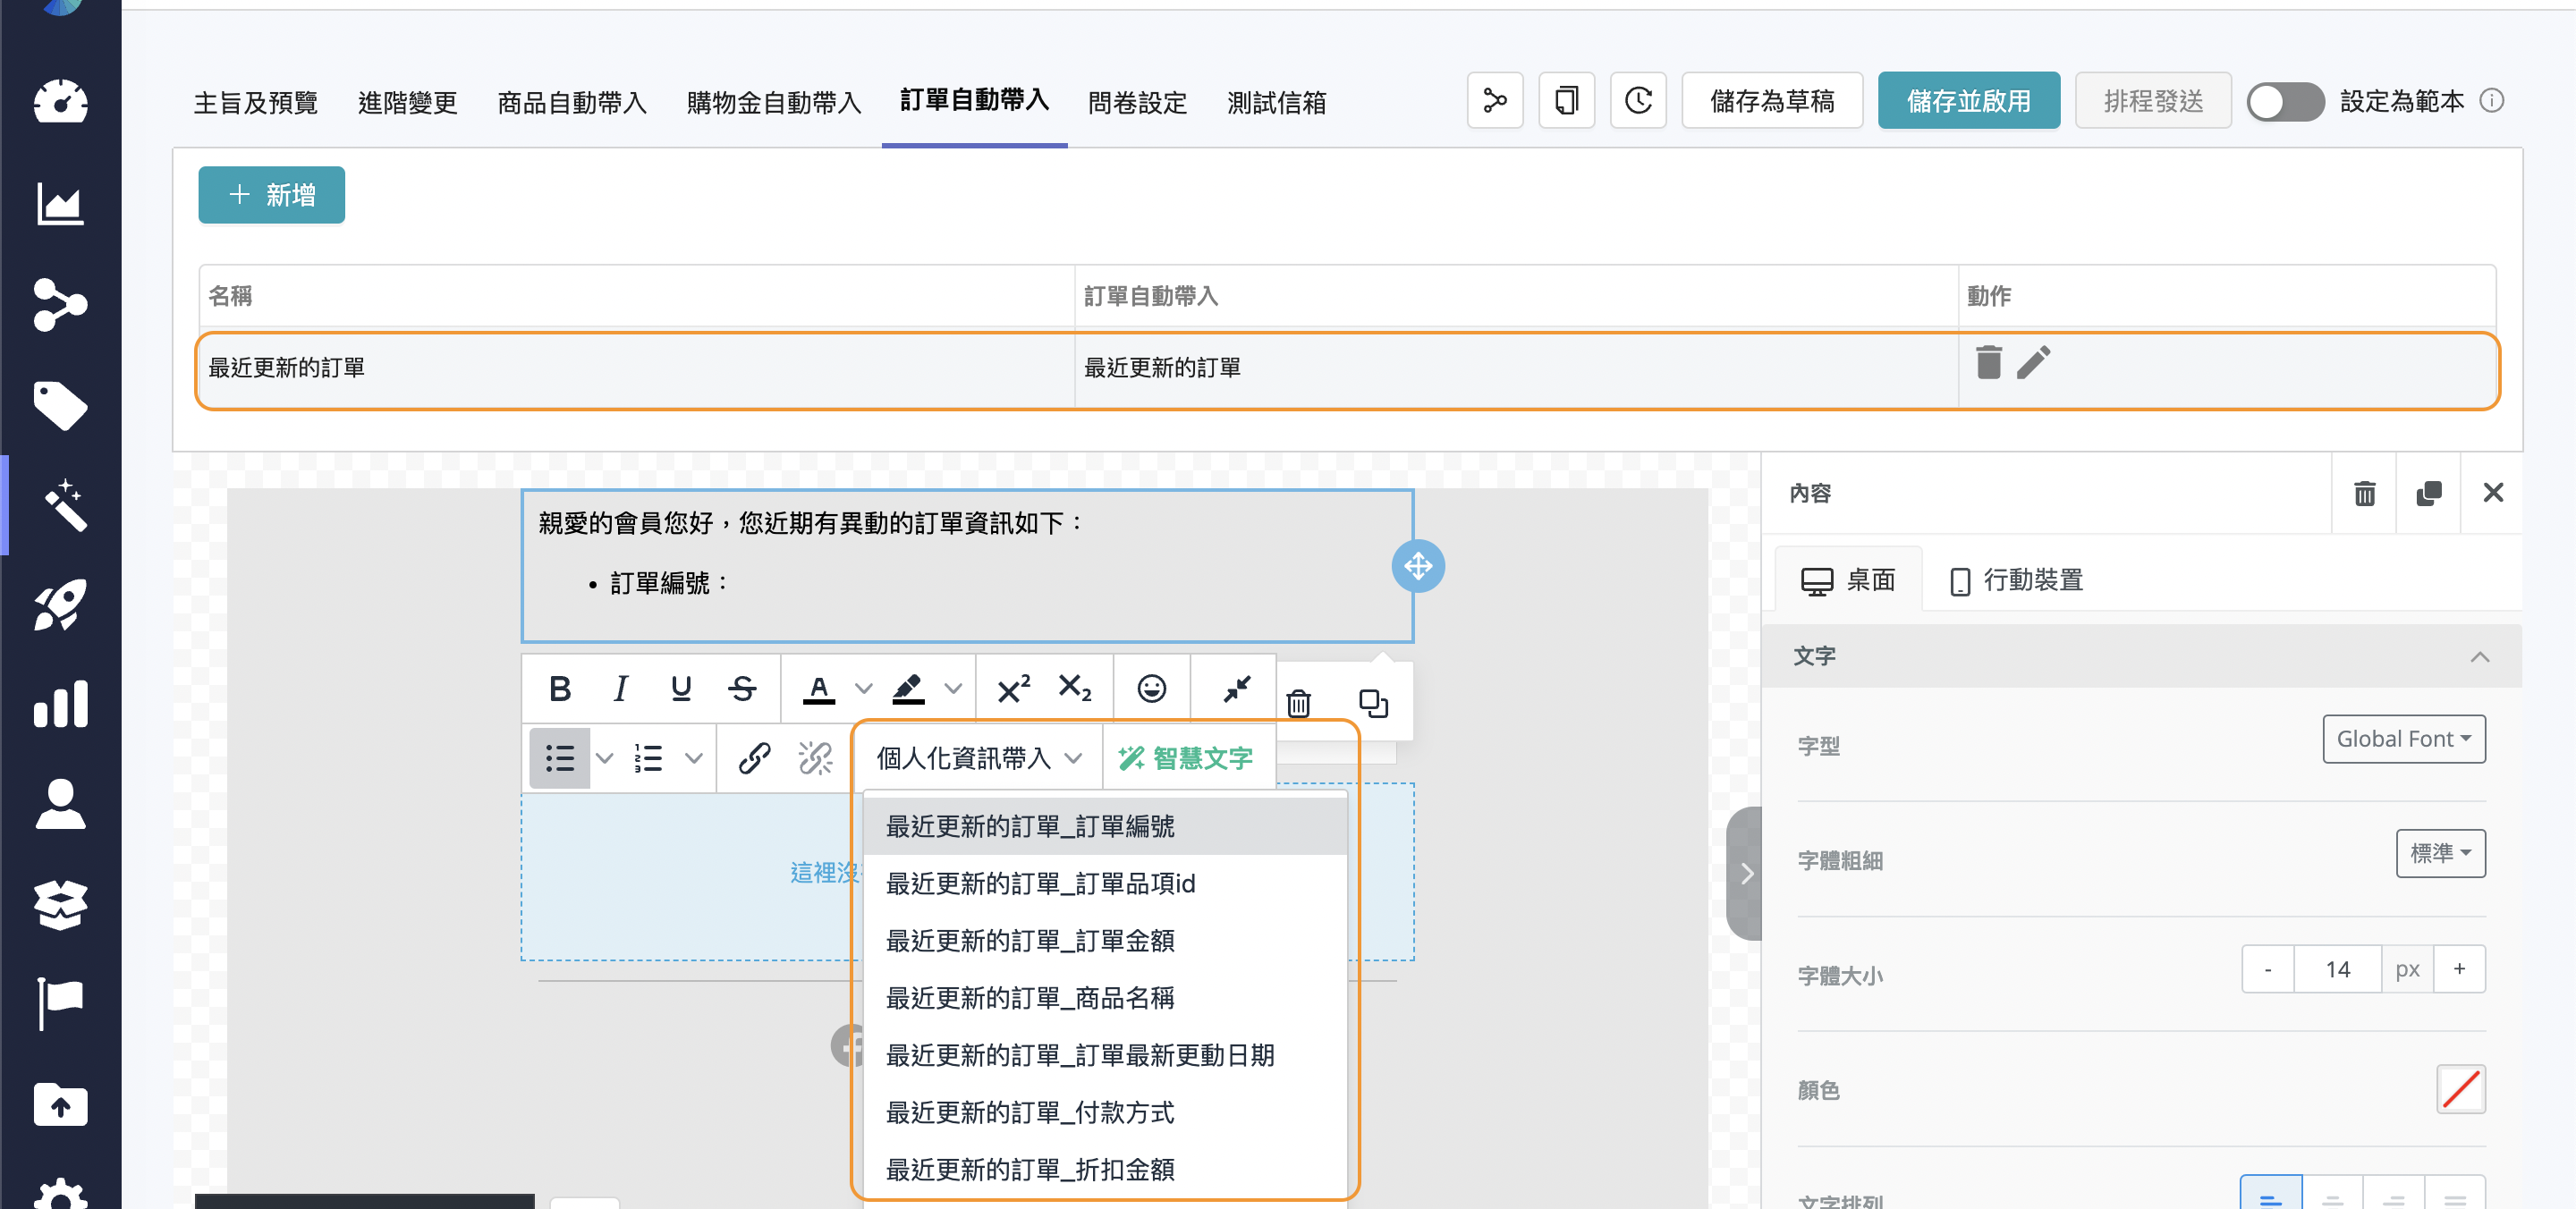Image resolution: width=2576 pixels, height=1209 pixels.
Task: Switch to the 問卷設定 tab
Action: tap(1137, 102)
